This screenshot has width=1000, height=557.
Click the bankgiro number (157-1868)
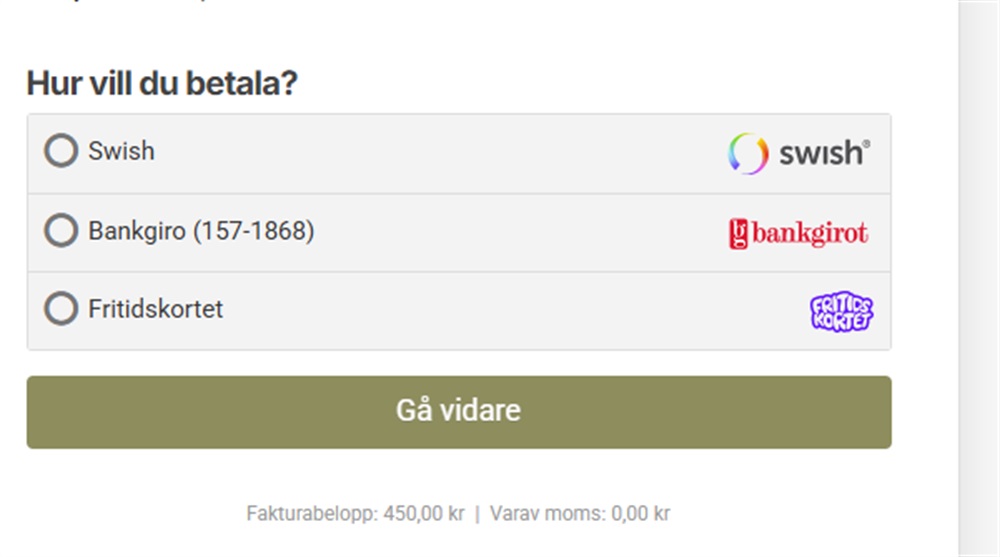[x=253, y=231]
